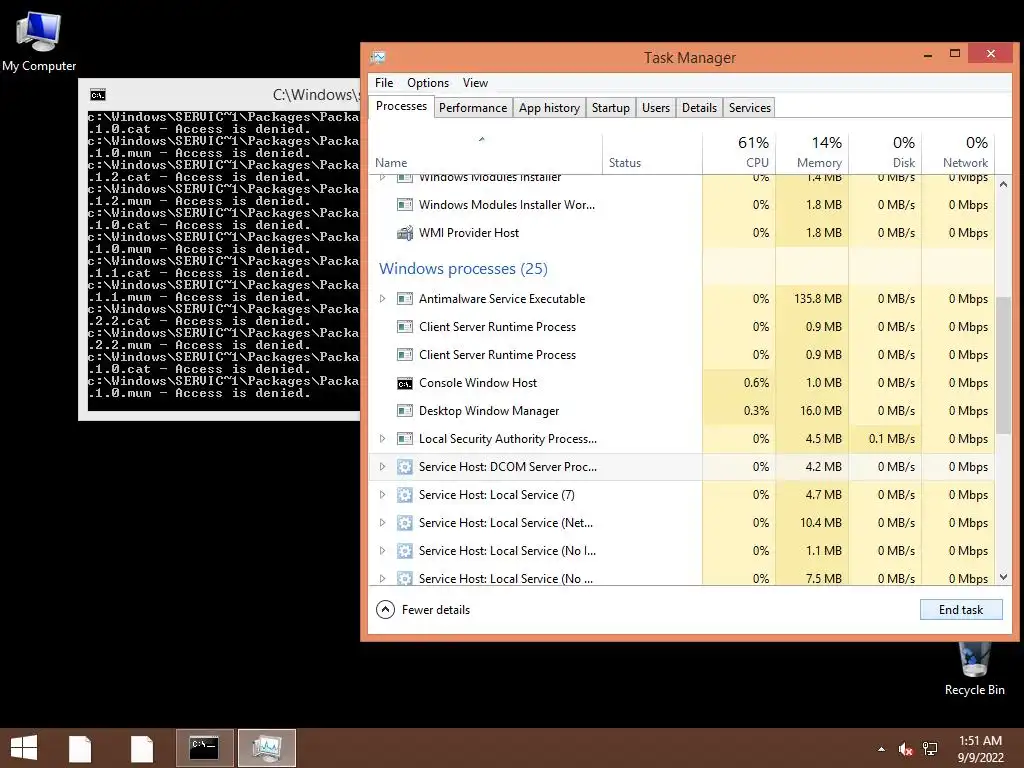
Task: Sort by the Memory column header
Action: (x=812, y=153)
